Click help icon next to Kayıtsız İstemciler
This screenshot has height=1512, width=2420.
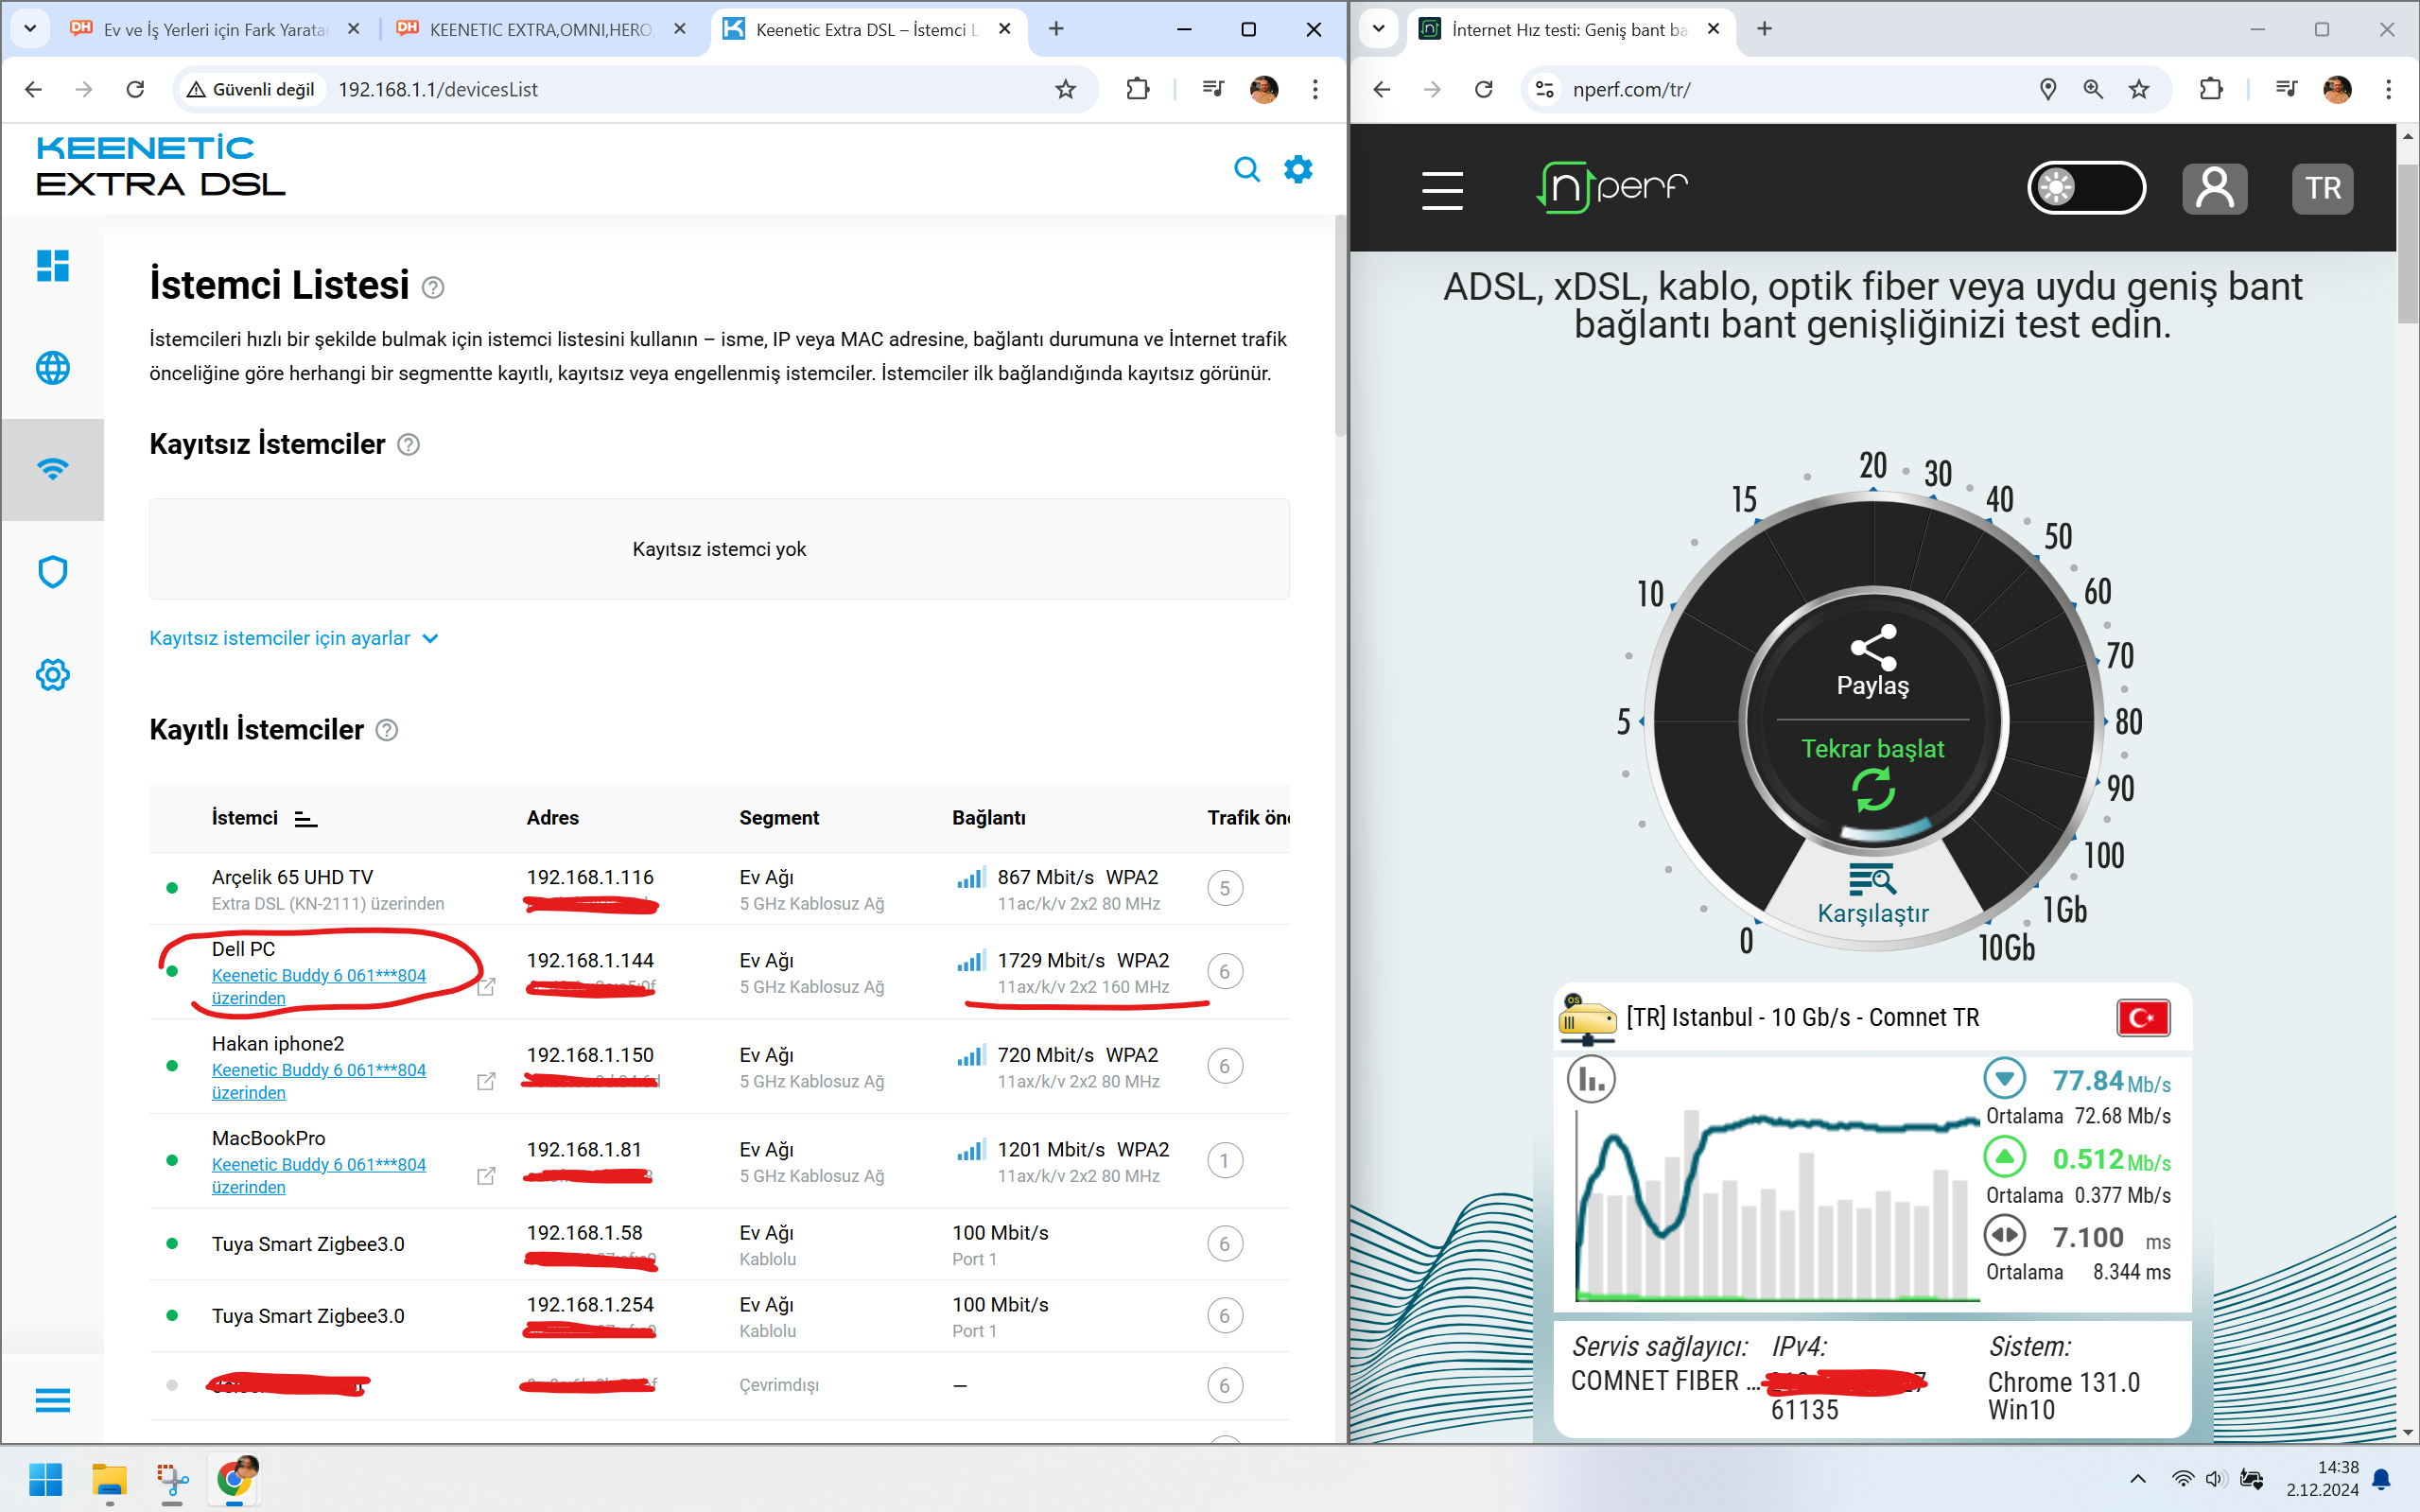(x=409, y=444)
